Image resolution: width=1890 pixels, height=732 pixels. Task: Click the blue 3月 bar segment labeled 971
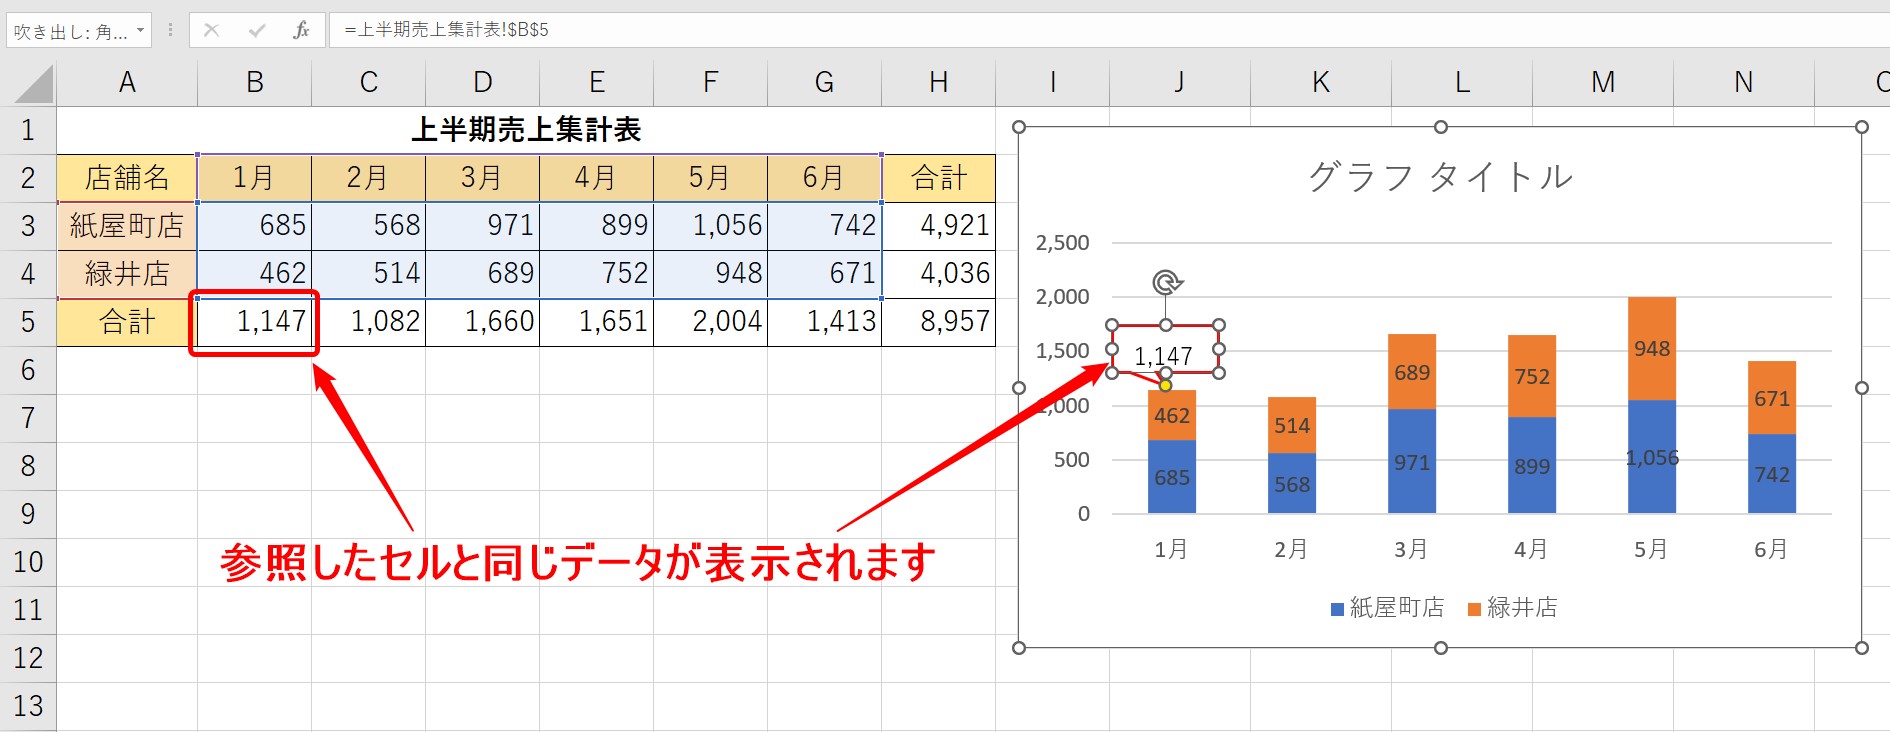(1412, 462)
